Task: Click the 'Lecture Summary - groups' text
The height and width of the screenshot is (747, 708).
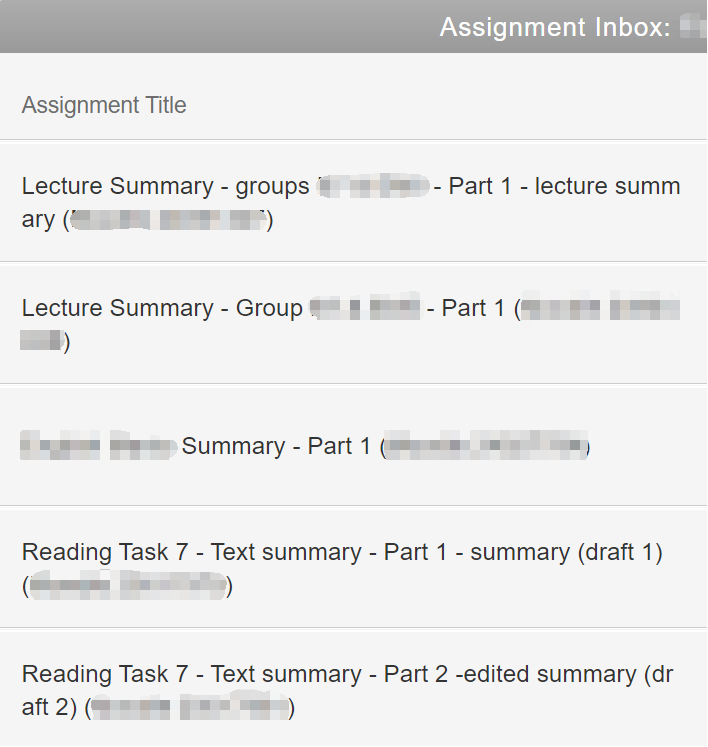Action: click(x=166, y=186)
